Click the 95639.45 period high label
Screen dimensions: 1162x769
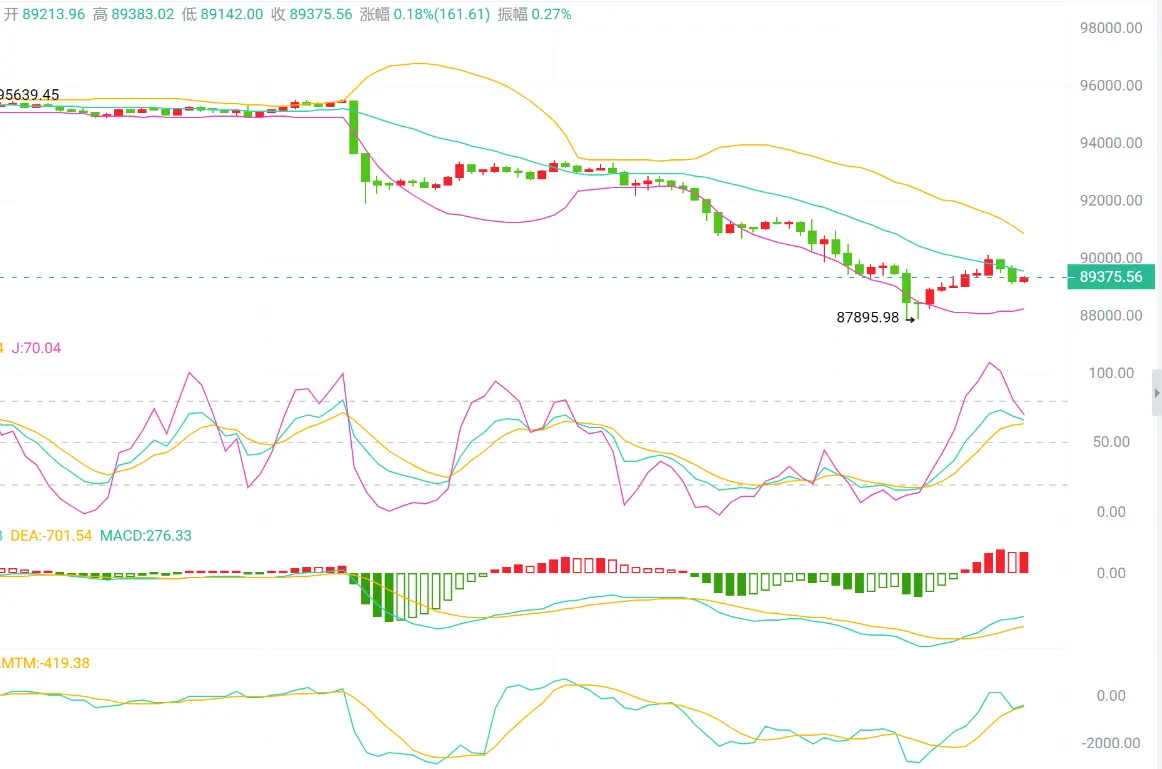30,95
